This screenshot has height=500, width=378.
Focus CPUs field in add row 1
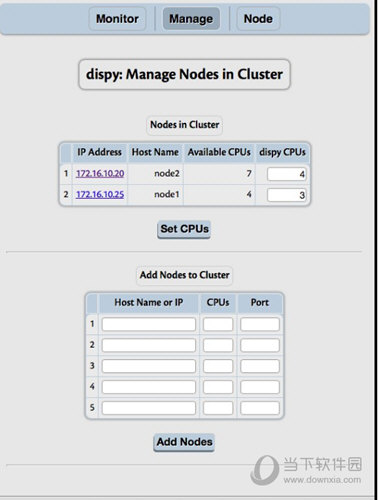(218, 324)
